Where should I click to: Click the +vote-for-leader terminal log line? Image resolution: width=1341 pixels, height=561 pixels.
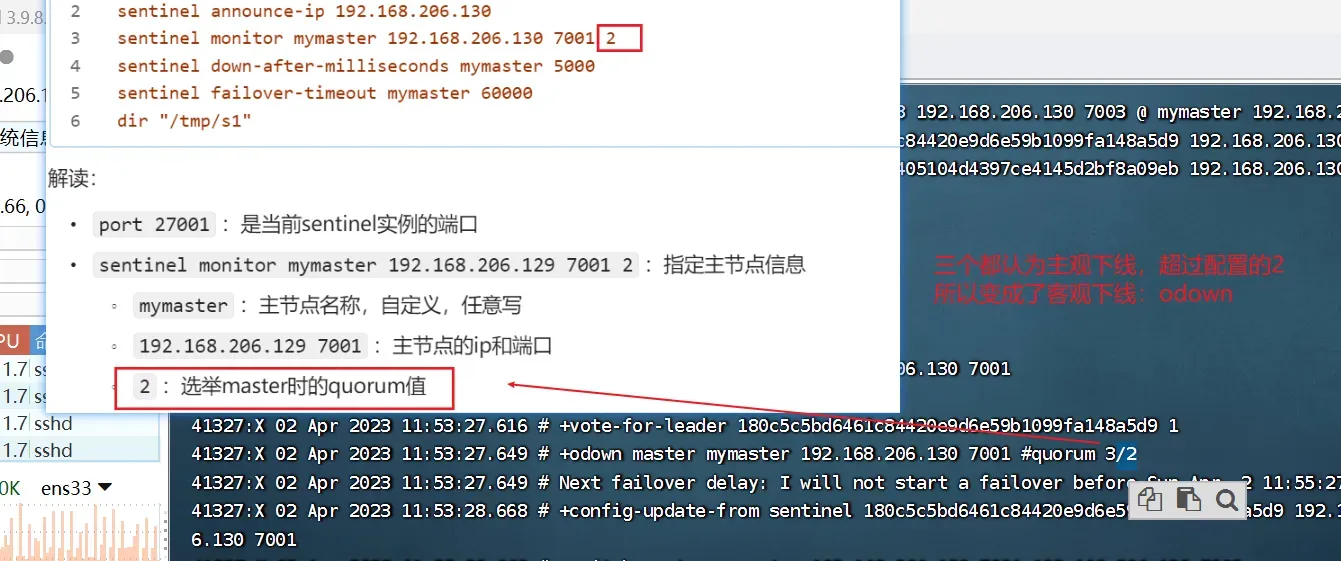[685, 425]
